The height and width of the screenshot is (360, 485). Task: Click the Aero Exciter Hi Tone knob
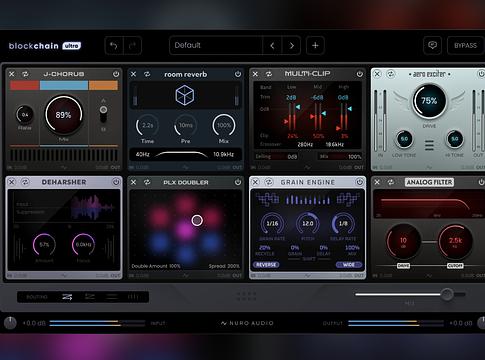tap(455, 139)
